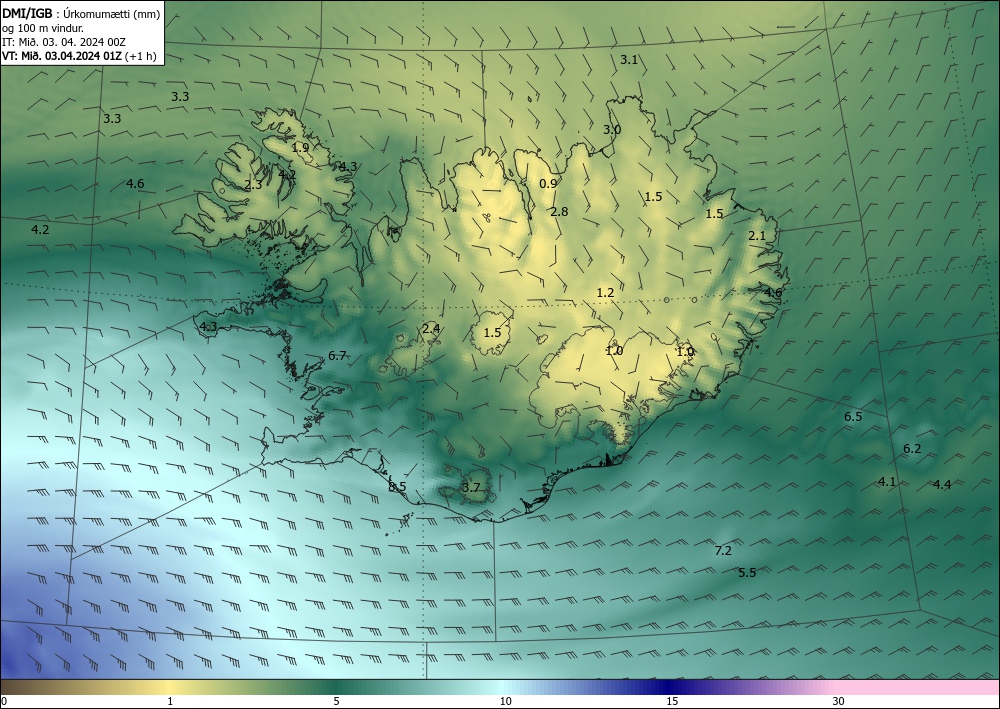Click the map value "6.7"
This screenshot has height=709, width=1000.
pyautogui.click(x=337, y=355)
